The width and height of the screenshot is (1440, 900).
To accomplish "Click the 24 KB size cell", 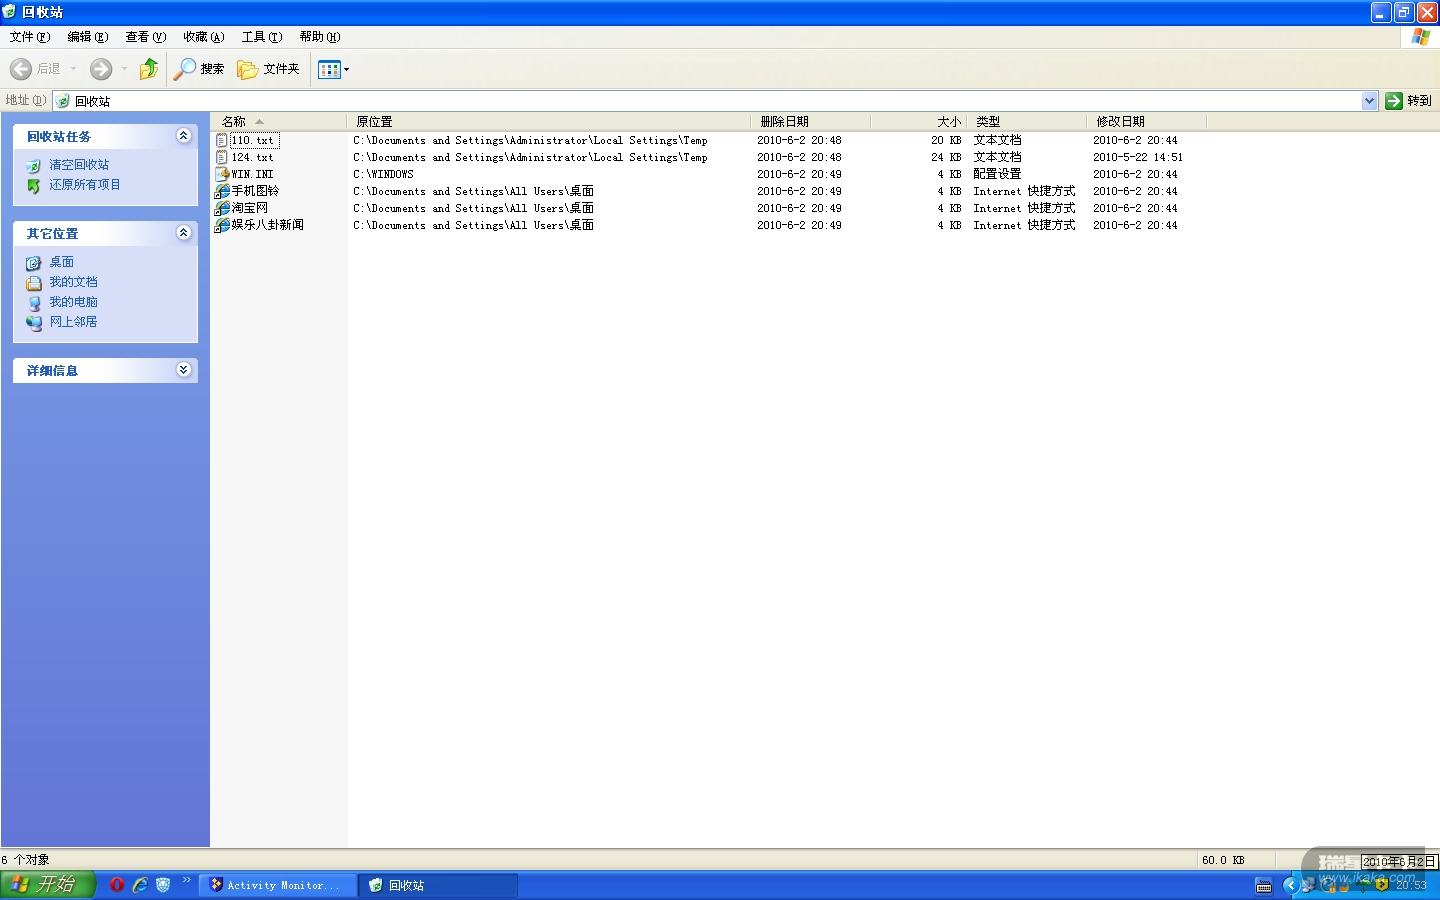I will pyautogui.click(x=946, y=158).
